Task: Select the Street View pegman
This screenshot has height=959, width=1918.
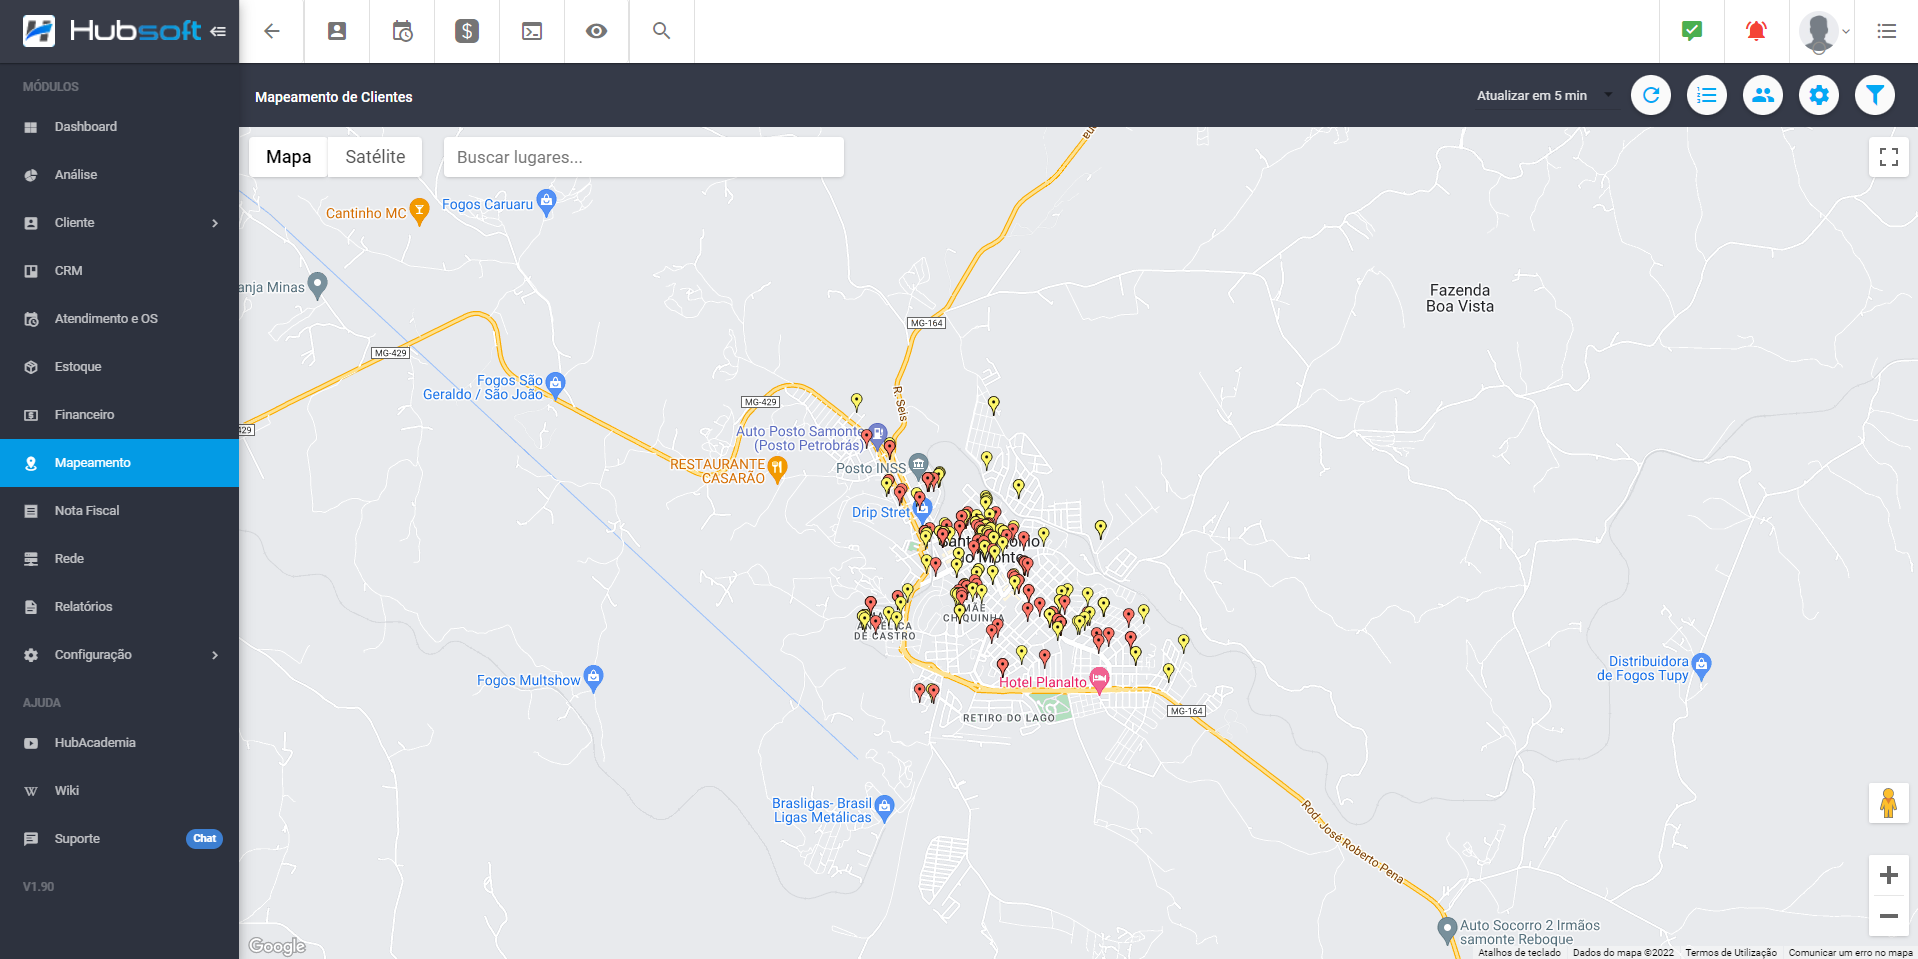Action: click(1889, 803)
